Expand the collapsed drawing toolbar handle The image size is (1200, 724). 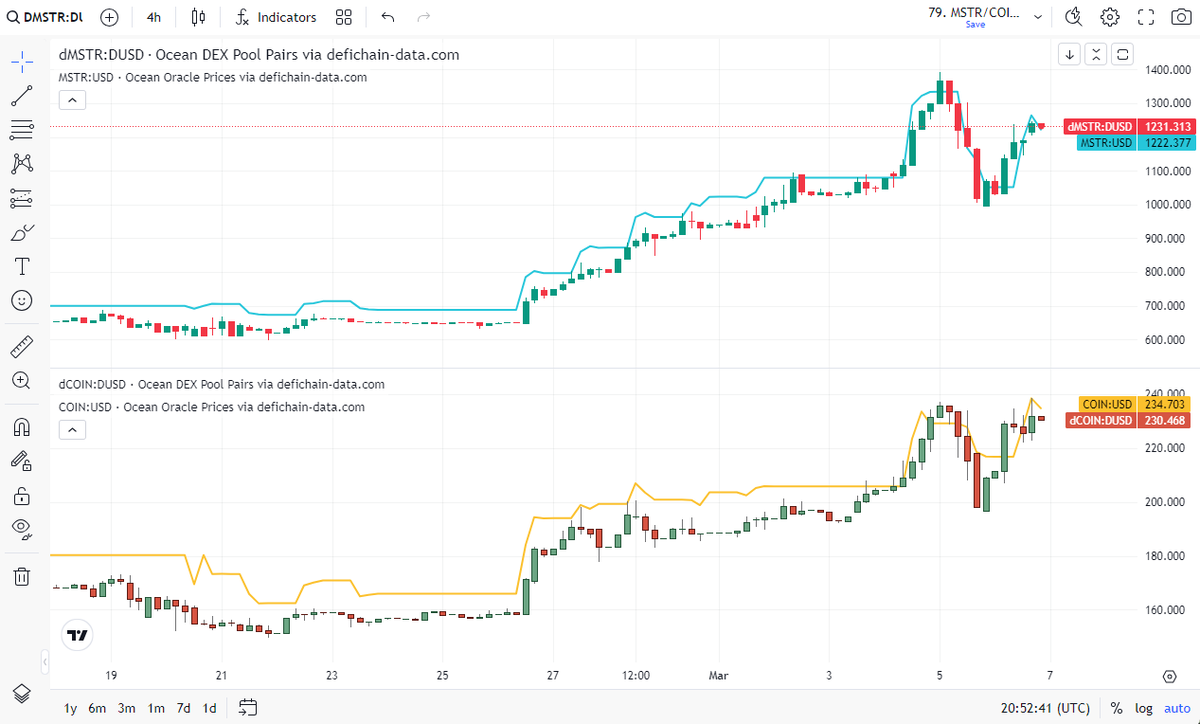45,661
